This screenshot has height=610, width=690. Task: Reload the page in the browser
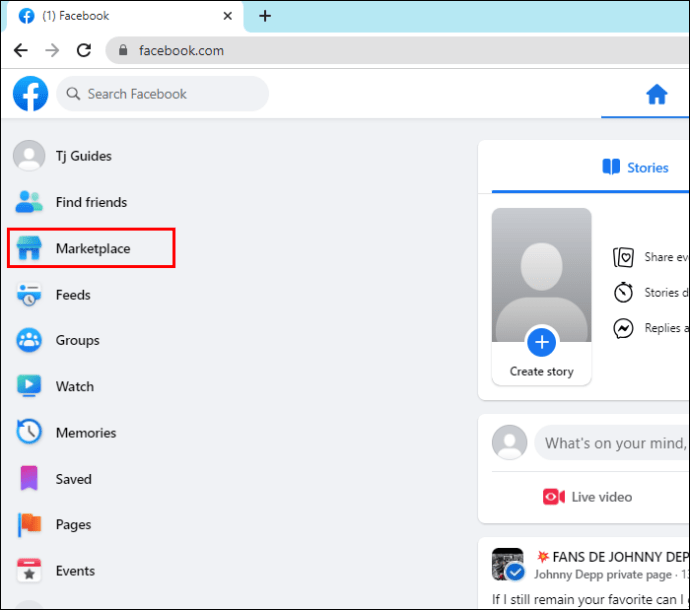(84, 51)
